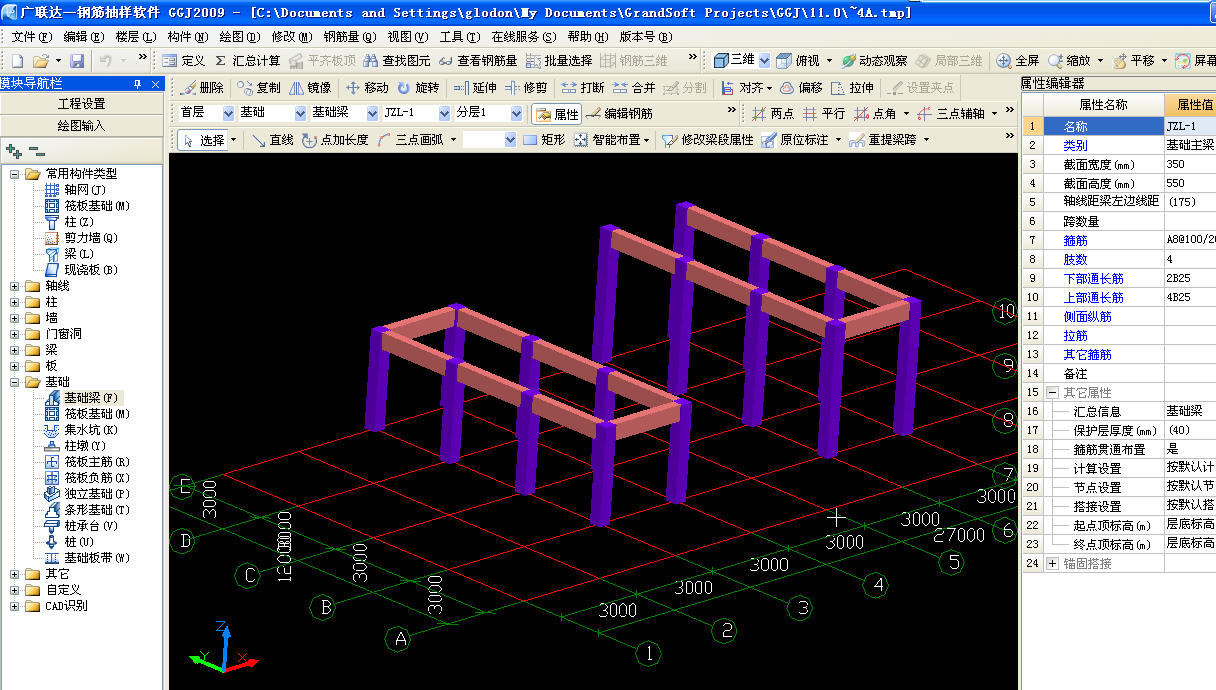Click 复制 copy tool
This screenshot has height=690, width=1216.
coord(259,88)
